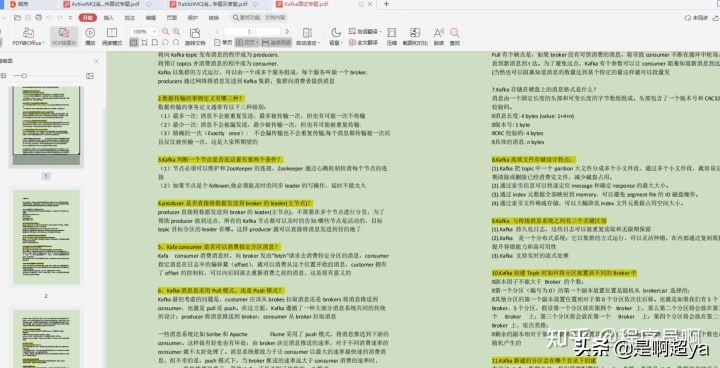Click the page number input field

coord(252,32)
